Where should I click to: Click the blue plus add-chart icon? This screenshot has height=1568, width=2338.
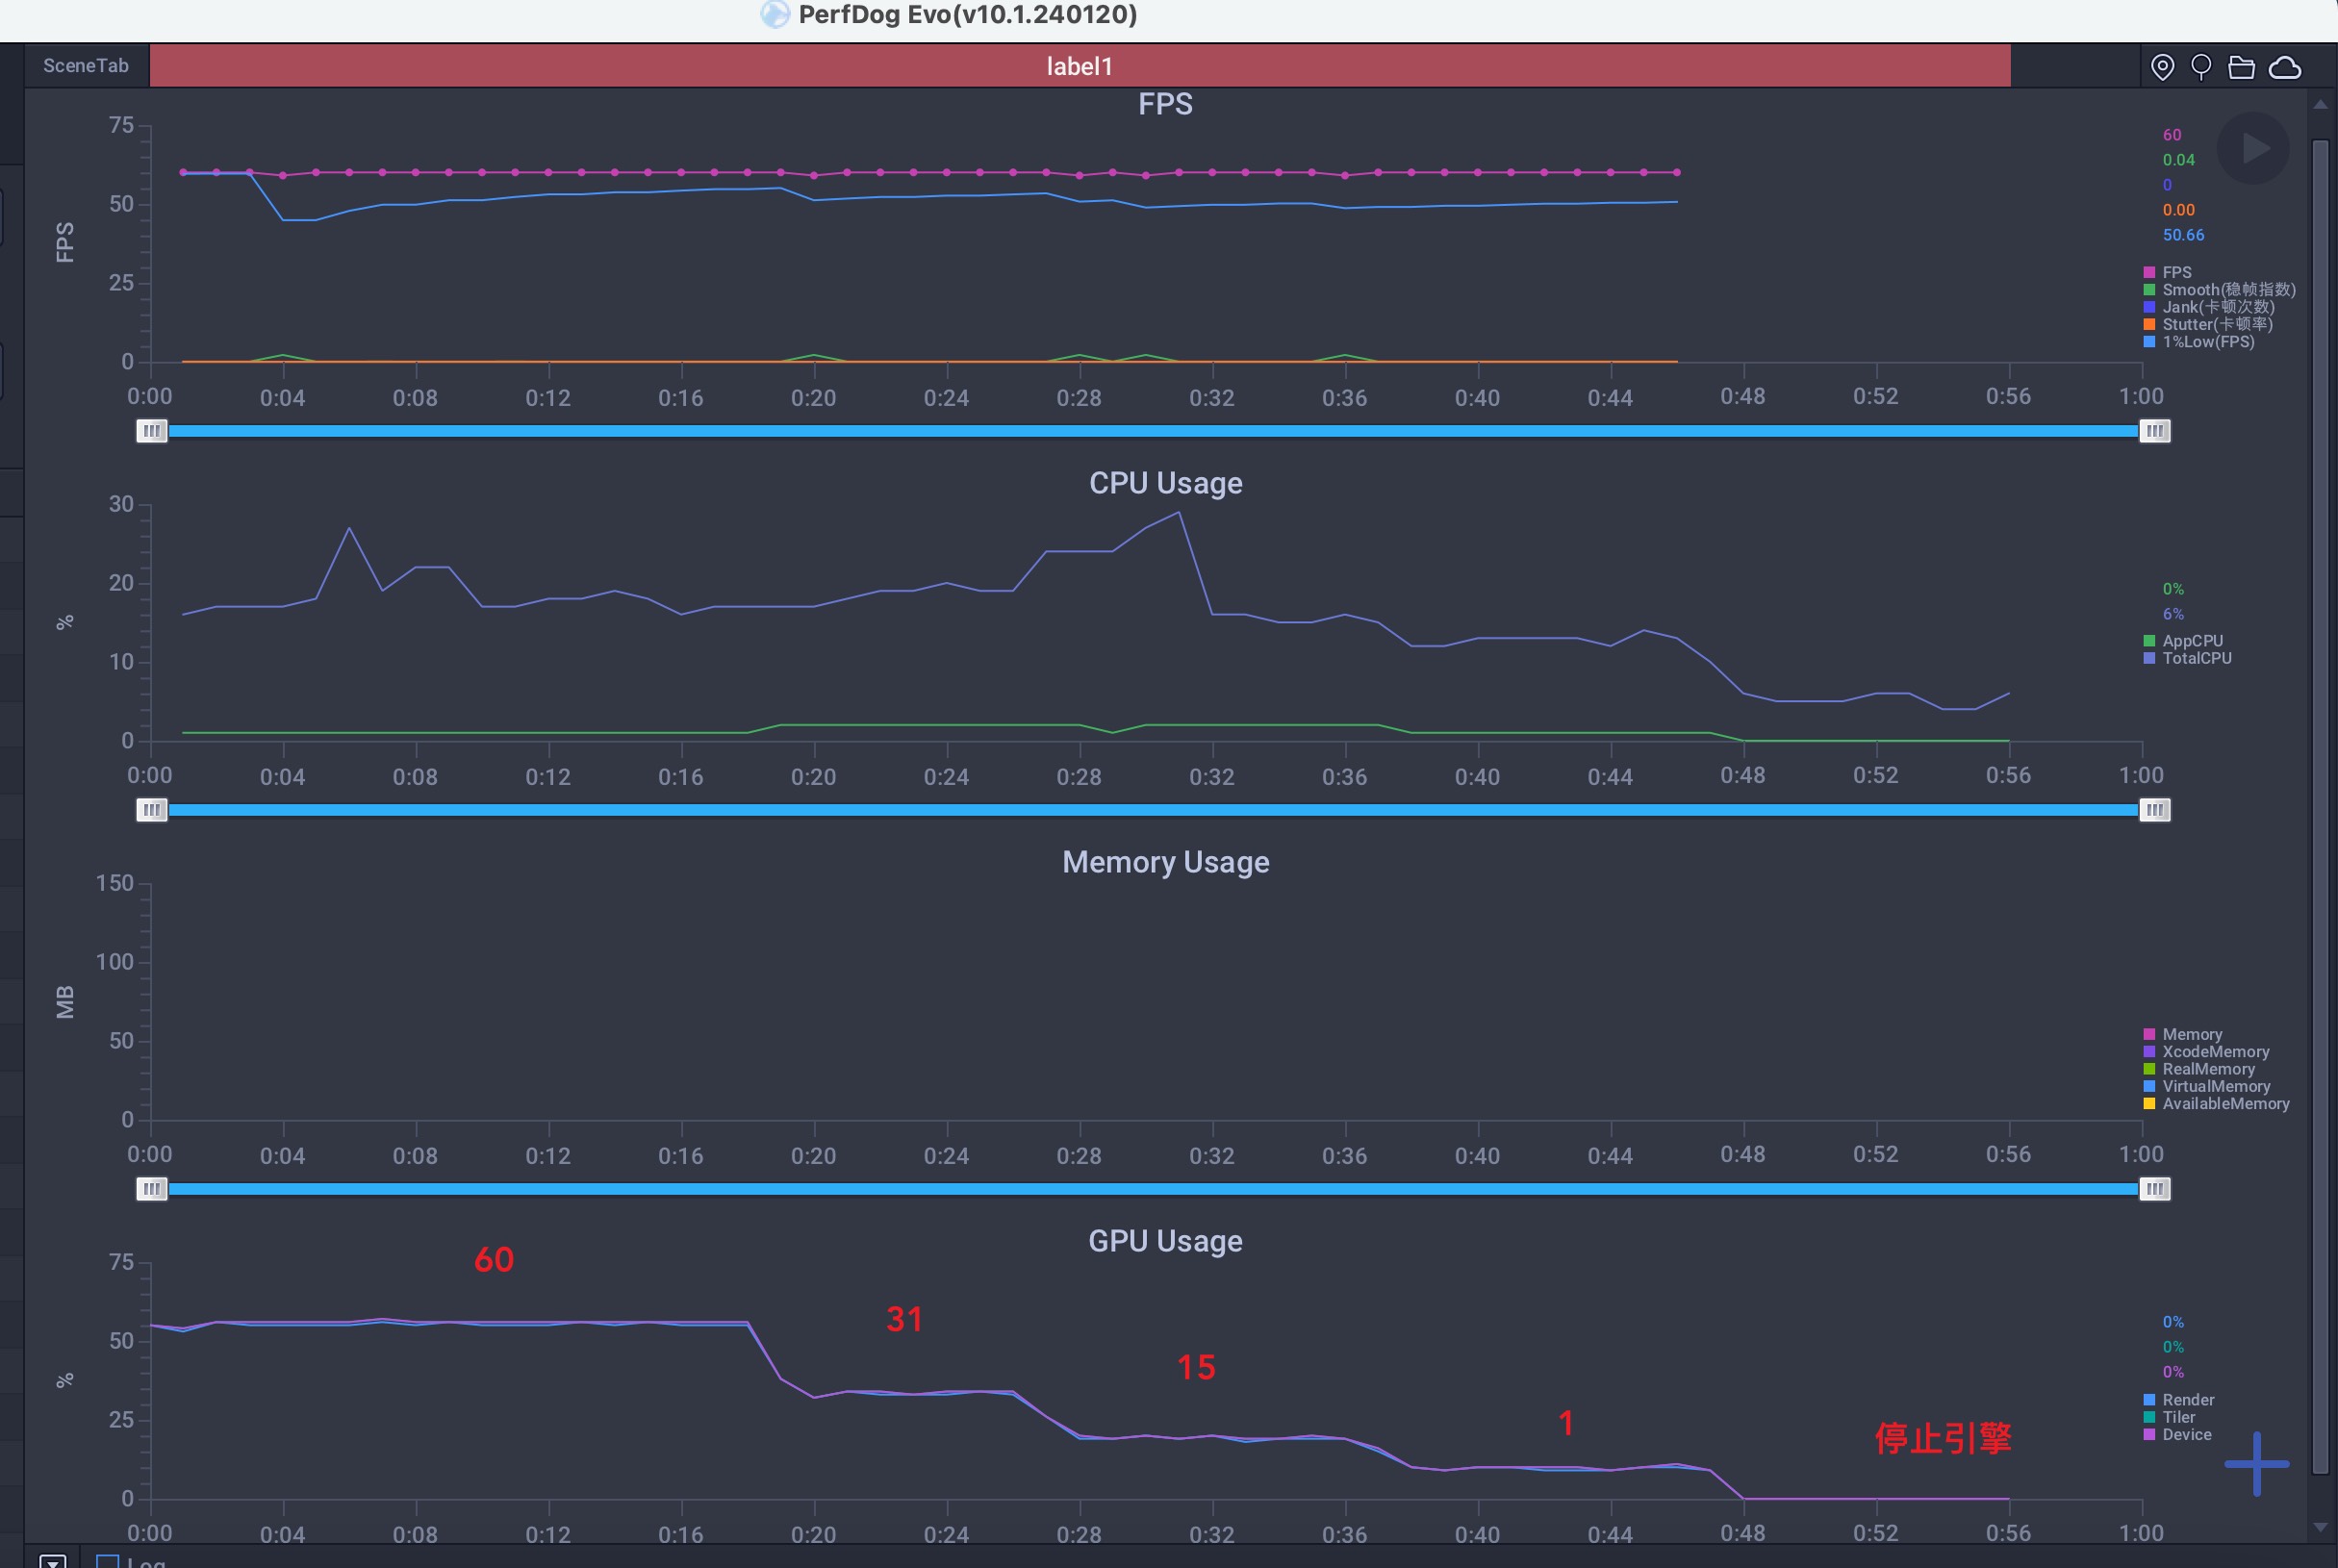(x=2256, y=1463)
